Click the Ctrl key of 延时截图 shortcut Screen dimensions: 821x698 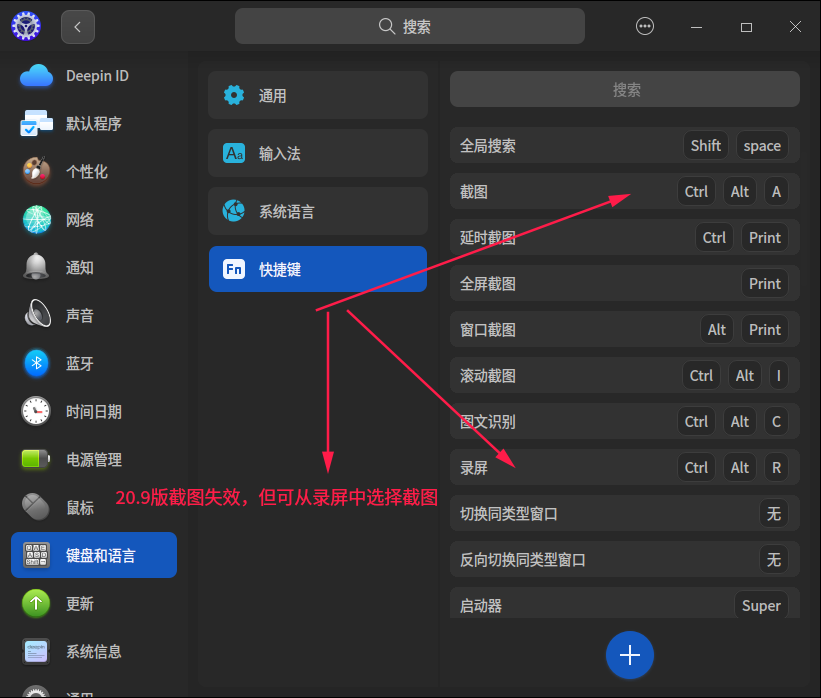click(714, 238)
